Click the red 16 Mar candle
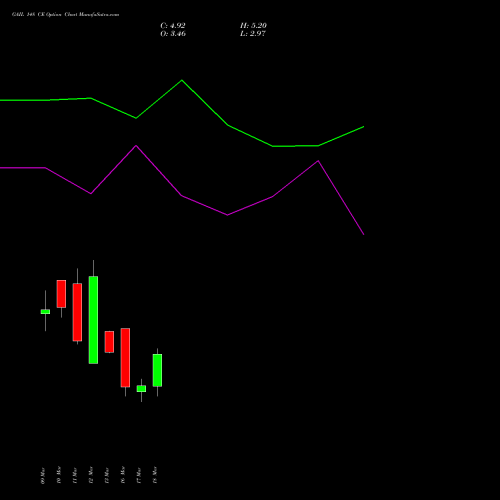This screenshot has width=500, height=500. pyautogui.click(x=125, y=357)
